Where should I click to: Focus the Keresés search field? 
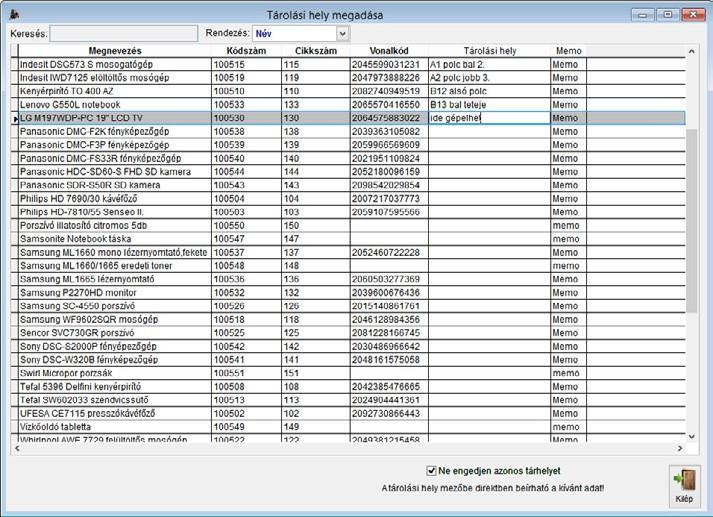tap(124, 34)
